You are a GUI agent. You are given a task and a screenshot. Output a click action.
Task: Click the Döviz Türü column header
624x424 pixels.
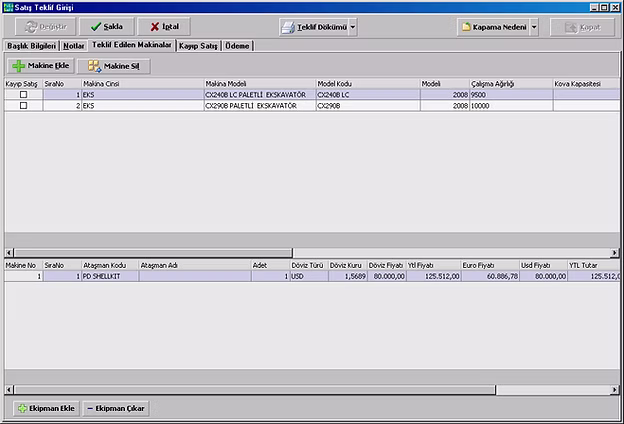click(308, 265)
